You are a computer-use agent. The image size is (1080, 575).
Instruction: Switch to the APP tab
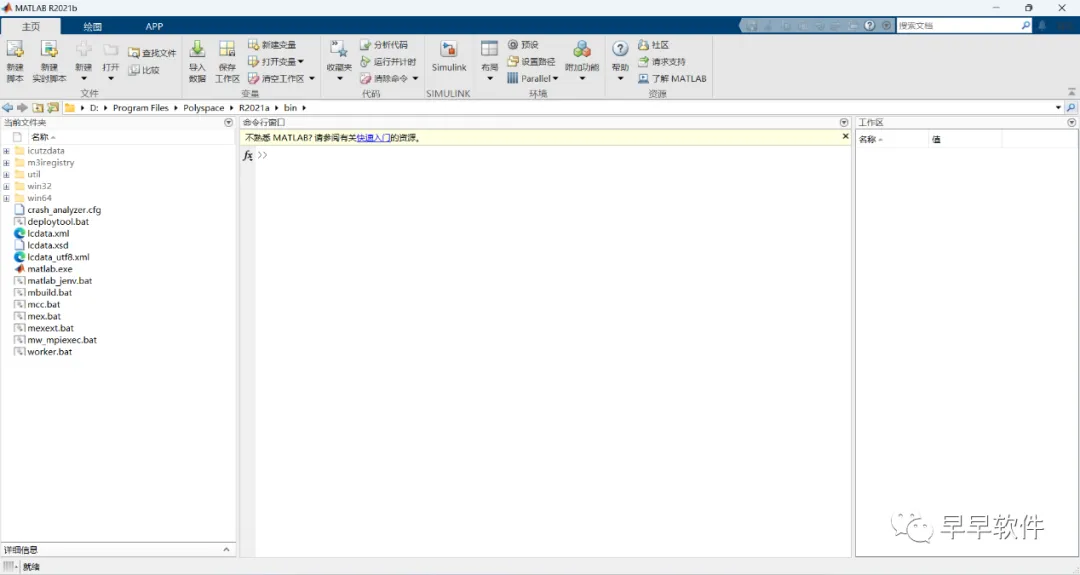point(154,26)
